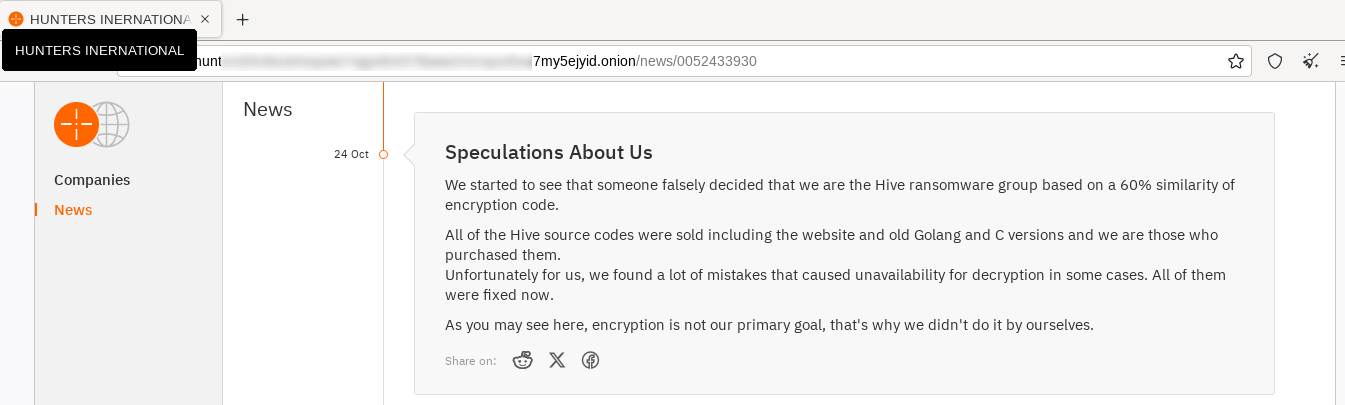The width and height of the screenshot is (1345, 405).
Task: Click the 24 Oct date label
Action: (351, 154)
